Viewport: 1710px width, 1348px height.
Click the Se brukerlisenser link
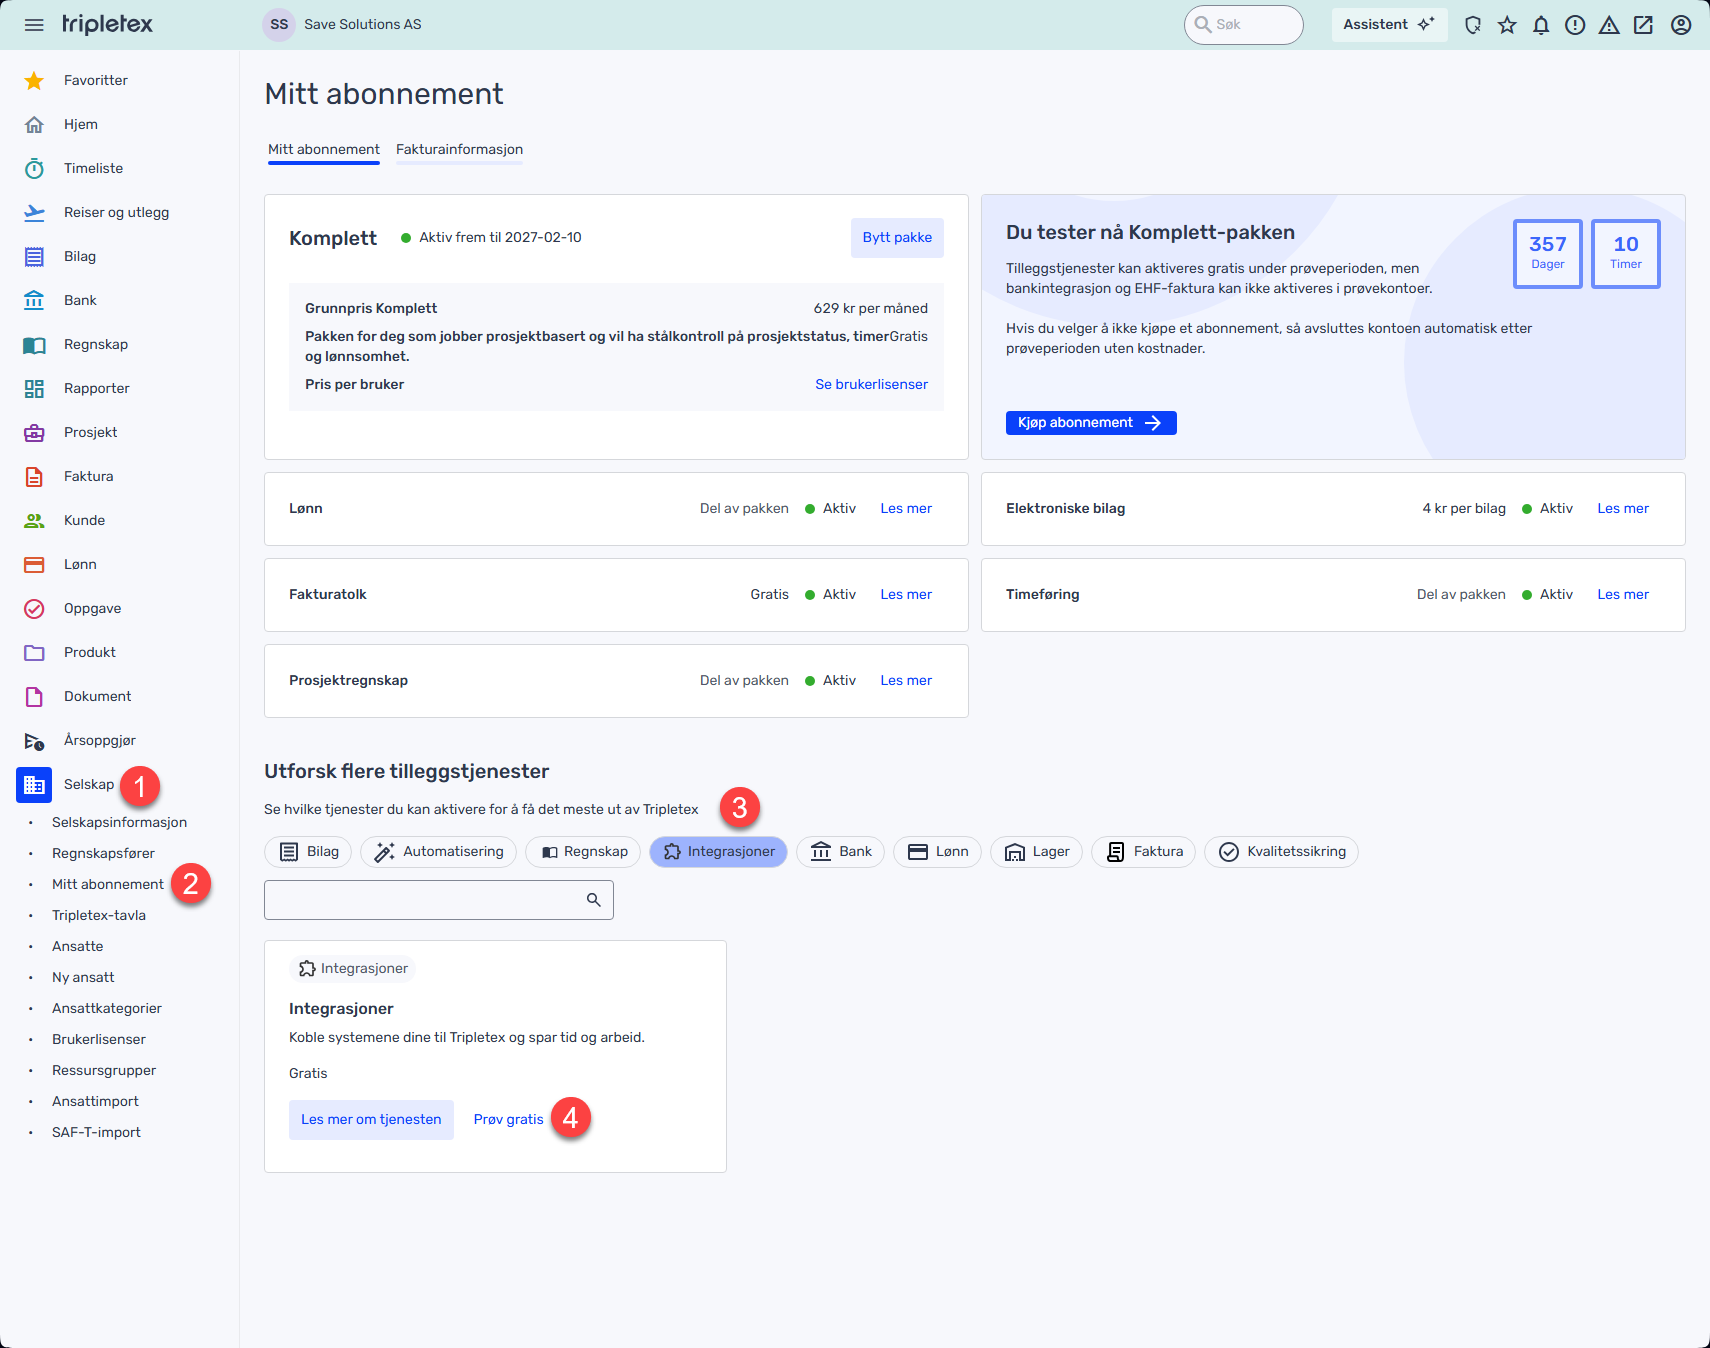point(871,384)
